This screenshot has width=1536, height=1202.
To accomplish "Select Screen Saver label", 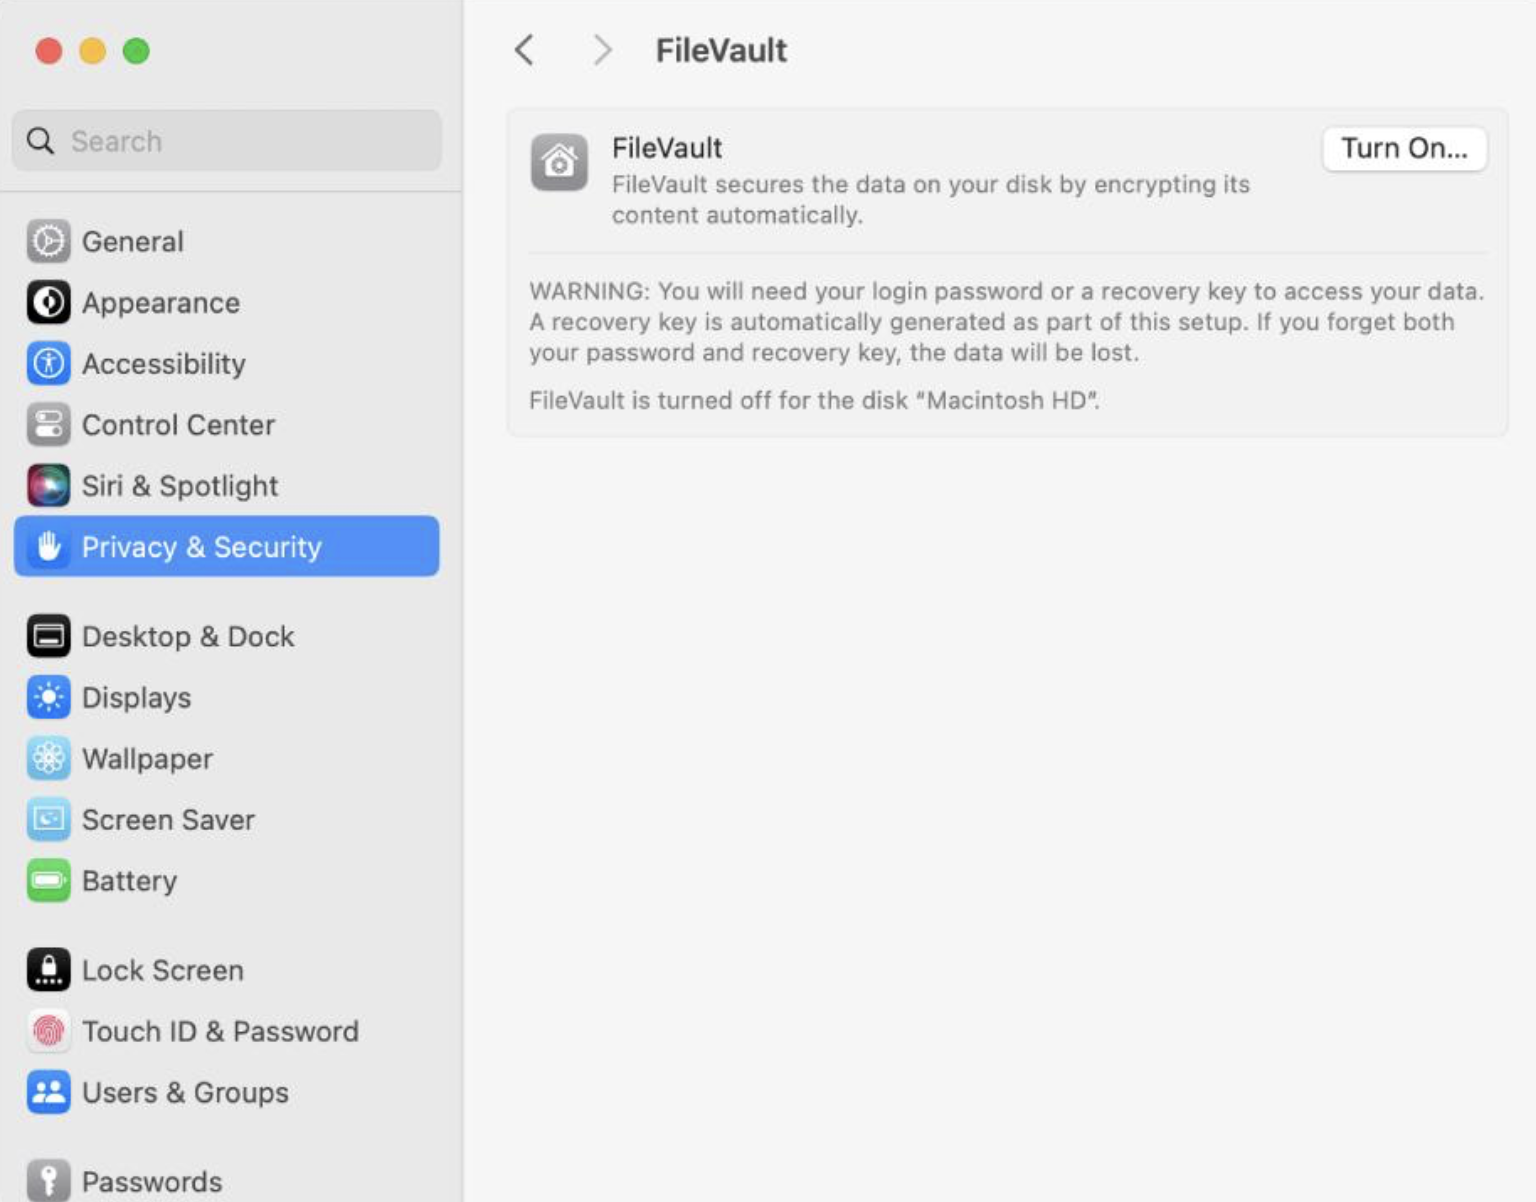I will click(x=168, y=820).
